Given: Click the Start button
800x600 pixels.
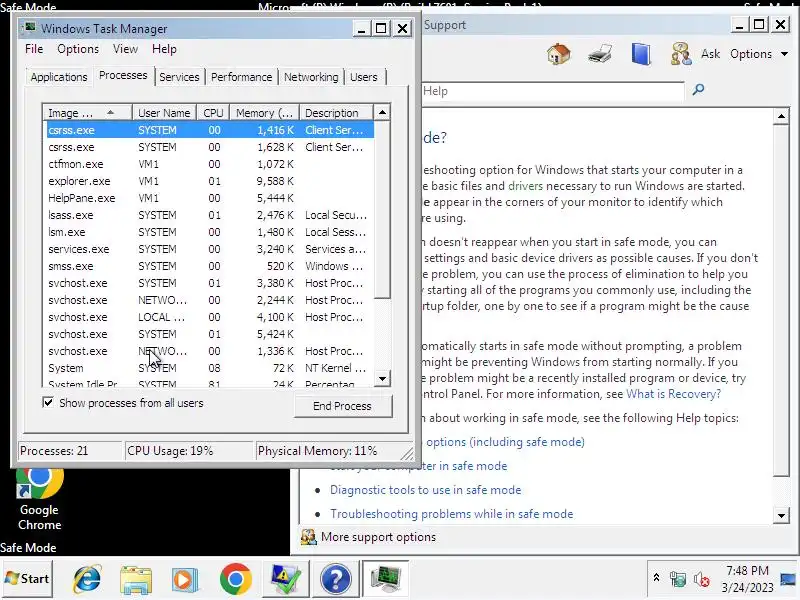Looking at the screenshot, I should tap(28, 579).
